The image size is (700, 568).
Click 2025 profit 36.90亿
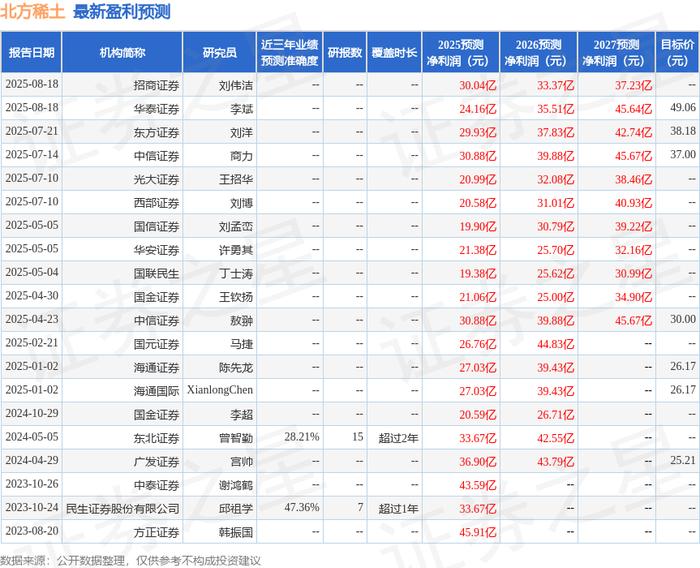click(x=478, y=462)
